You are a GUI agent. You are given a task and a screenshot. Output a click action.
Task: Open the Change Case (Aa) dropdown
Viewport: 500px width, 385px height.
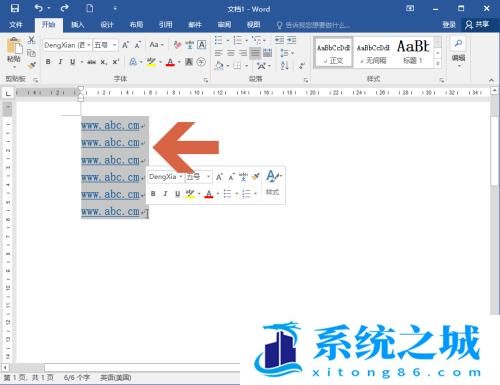pyautogui.click(x=156, y=45)
